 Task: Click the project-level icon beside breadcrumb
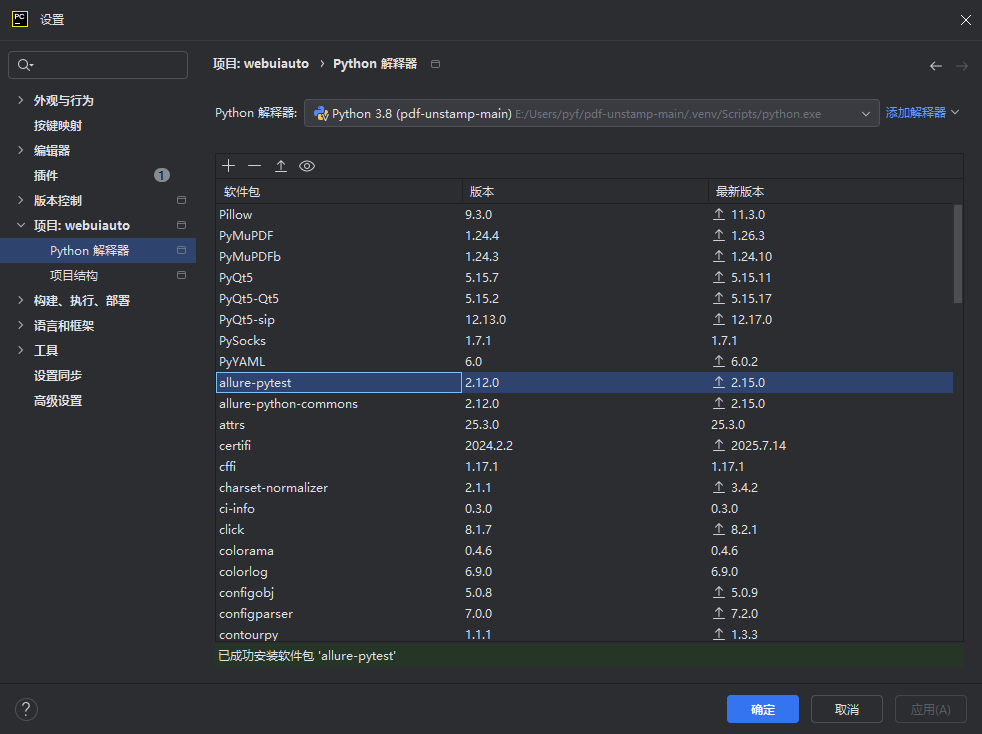(x=435, y=64)
